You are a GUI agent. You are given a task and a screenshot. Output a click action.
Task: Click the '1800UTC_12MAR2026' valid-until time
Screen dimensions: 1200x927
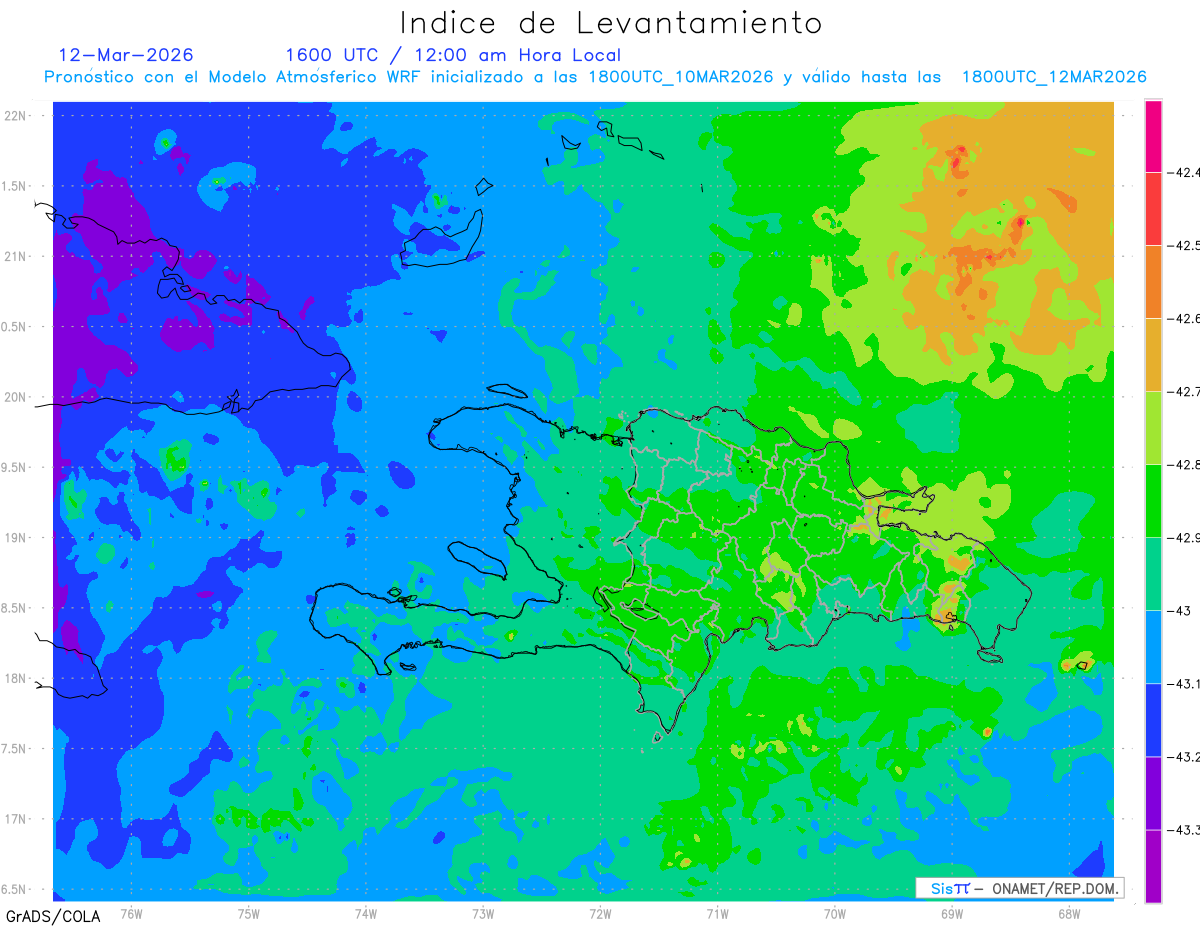[x=1054, y=77]
